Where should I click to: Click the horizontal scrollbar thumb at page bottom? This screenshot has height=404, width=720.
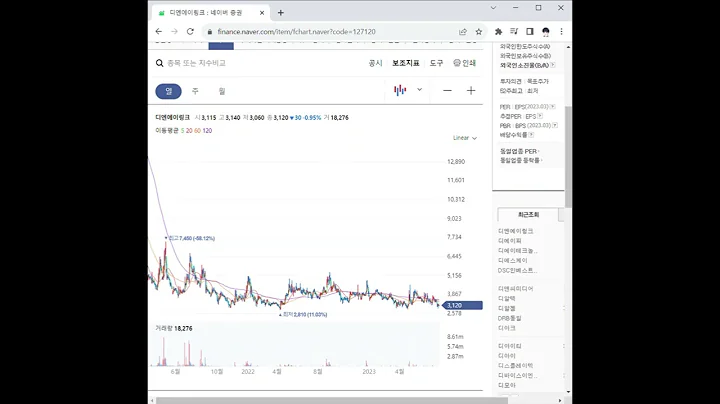coord(332,401)
